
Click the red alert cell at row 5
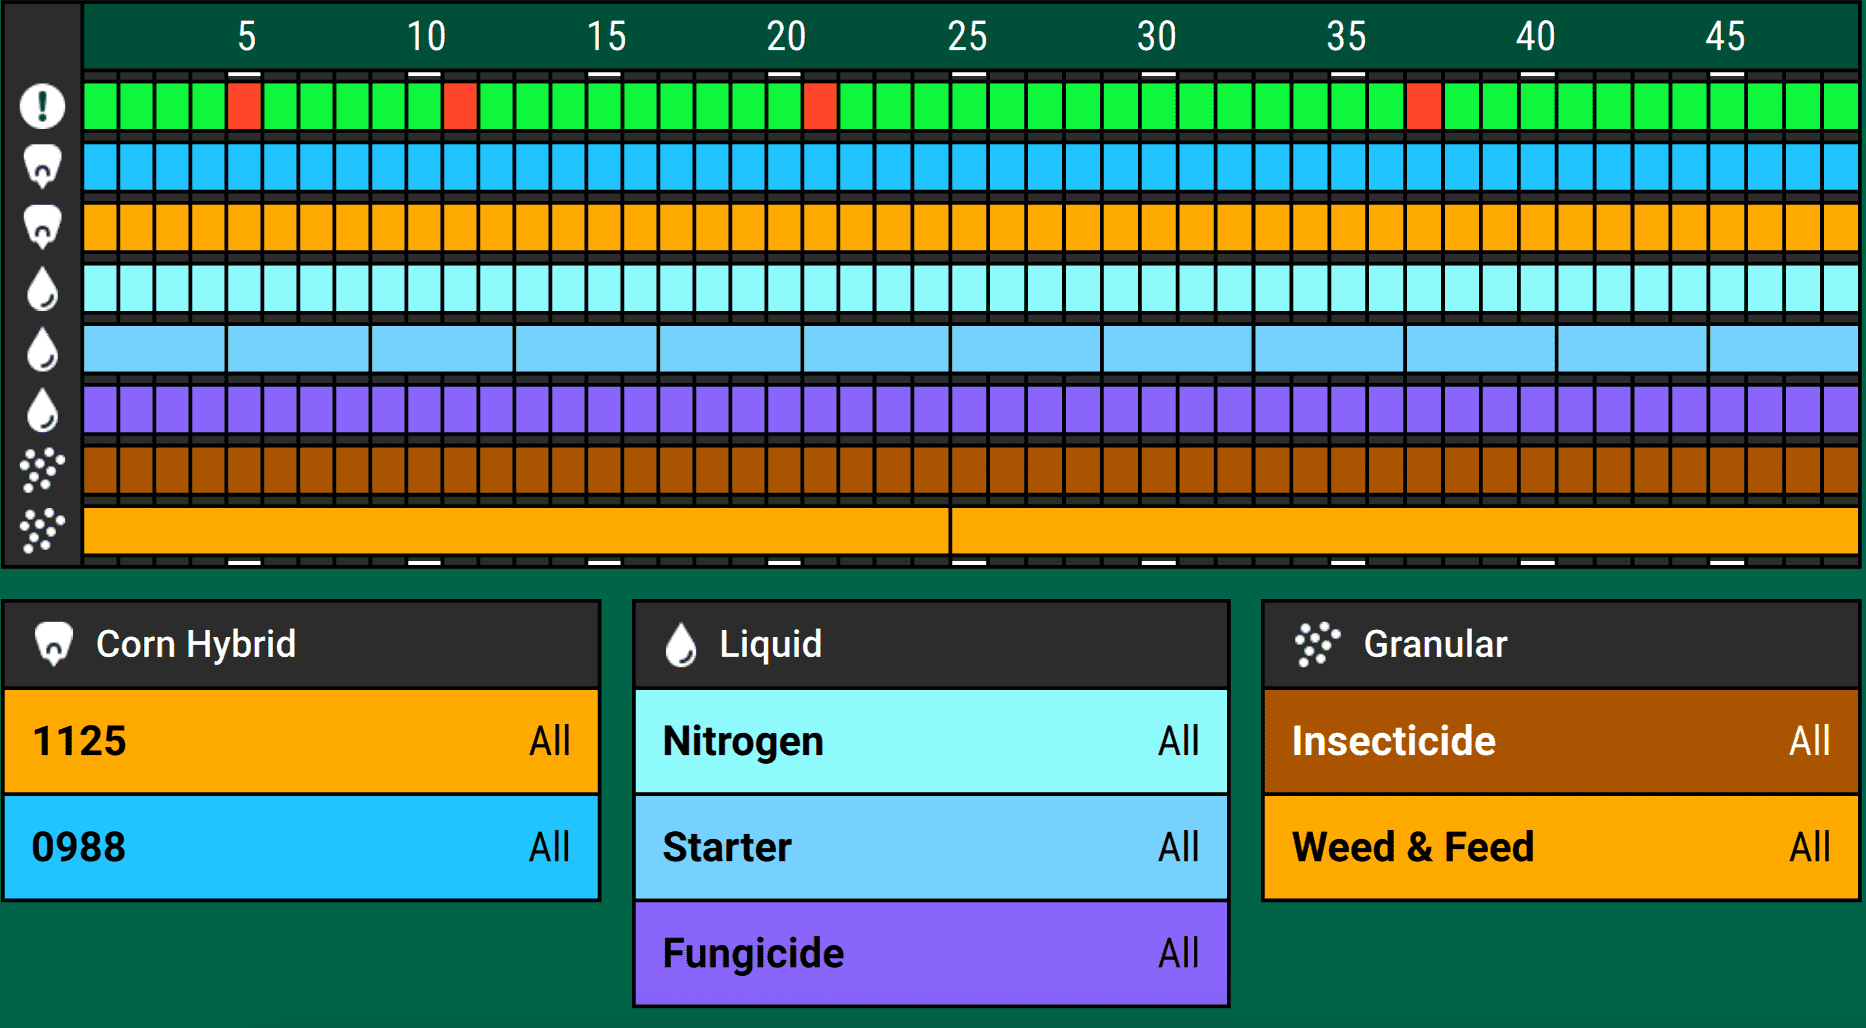pos(244,106)
